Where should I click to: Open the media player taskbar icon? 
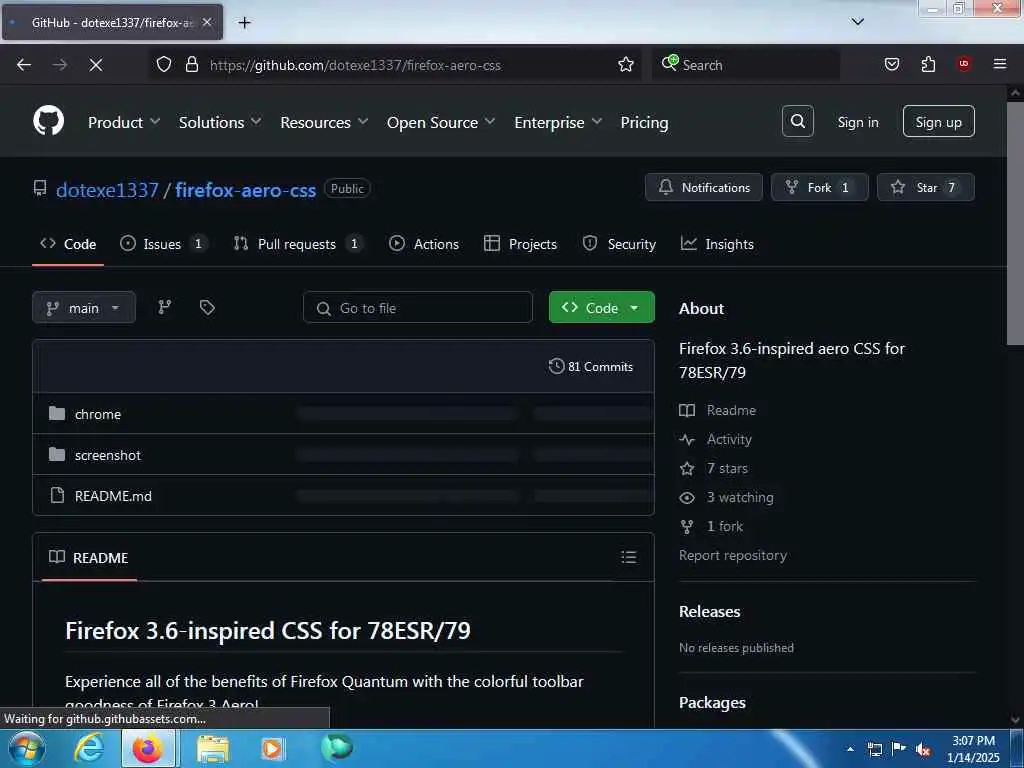click(x=272, y=749)
